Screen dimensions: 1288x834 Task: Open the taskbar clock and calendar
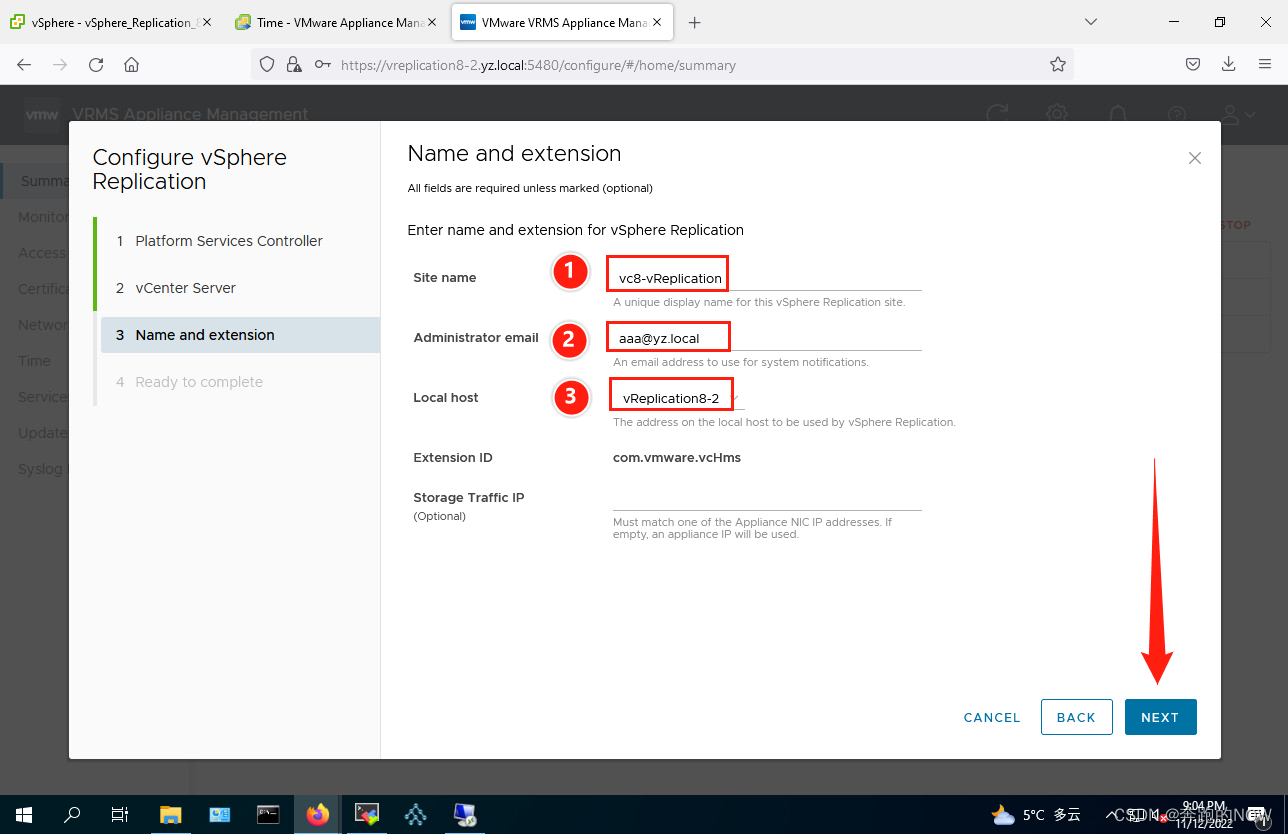1204,814
